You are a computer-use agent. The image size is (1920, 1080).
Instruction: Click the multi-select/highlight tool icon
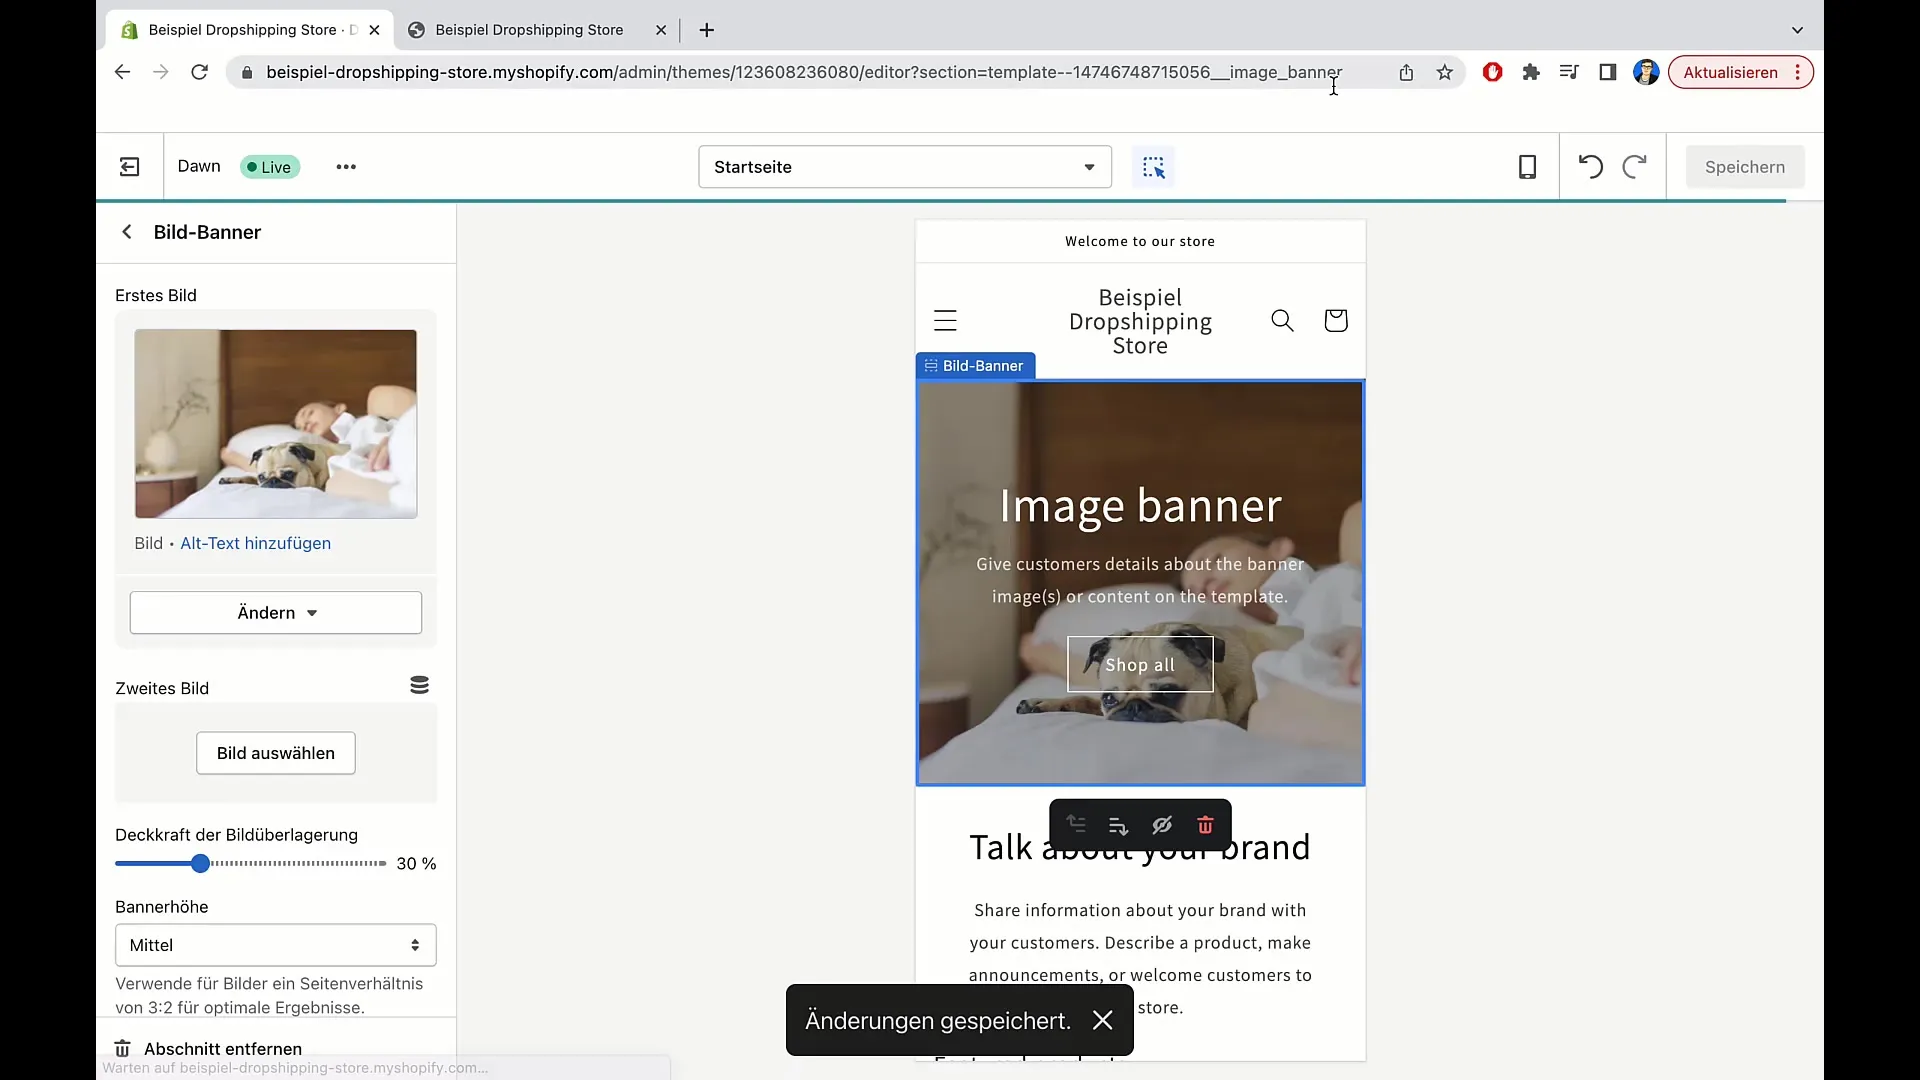(x=1154, y=166)
